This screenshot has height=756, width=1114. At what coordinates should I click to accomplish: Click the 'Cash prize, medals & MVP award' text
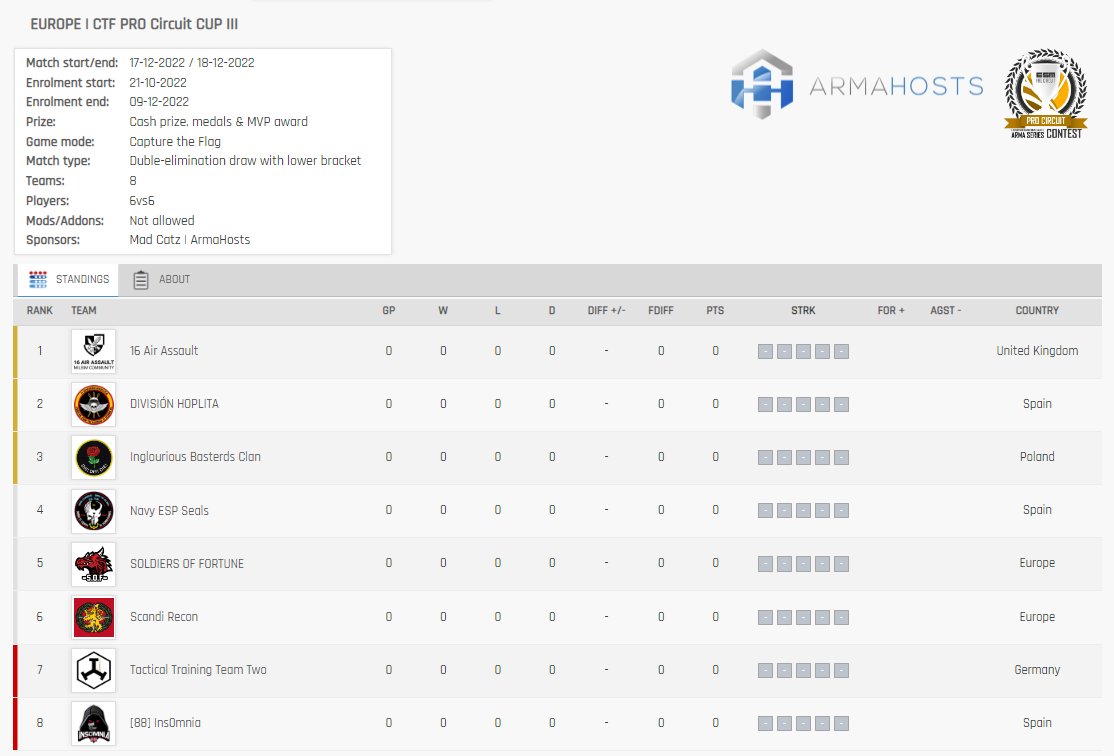pos(219,122)
